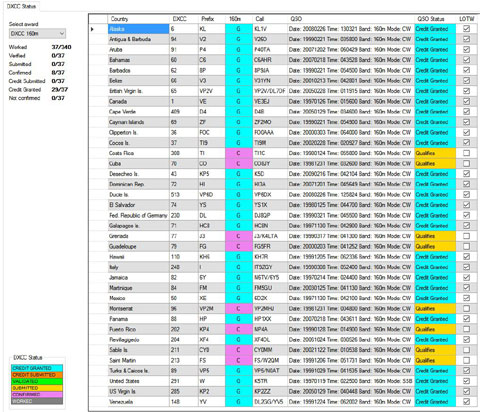
Task: Select the United States country cell
Action: [x=139, y=381]
